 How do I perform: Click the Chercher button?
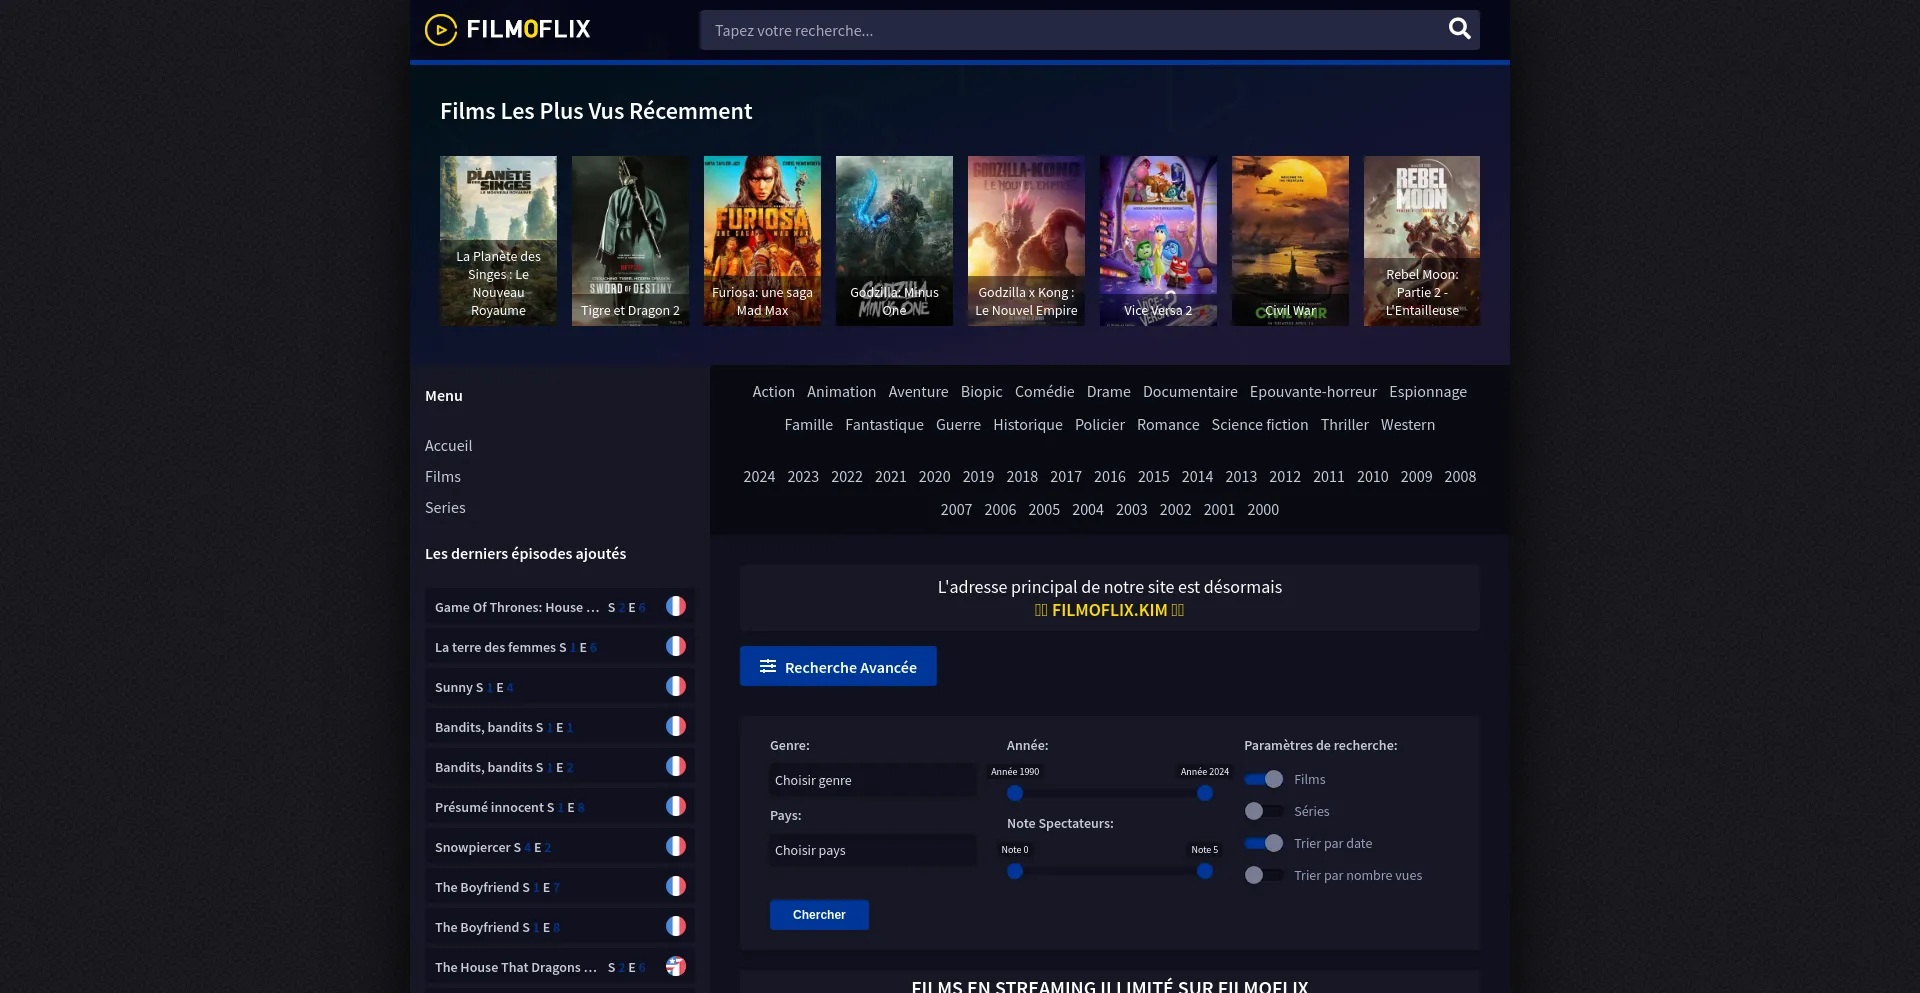(819, 915)
